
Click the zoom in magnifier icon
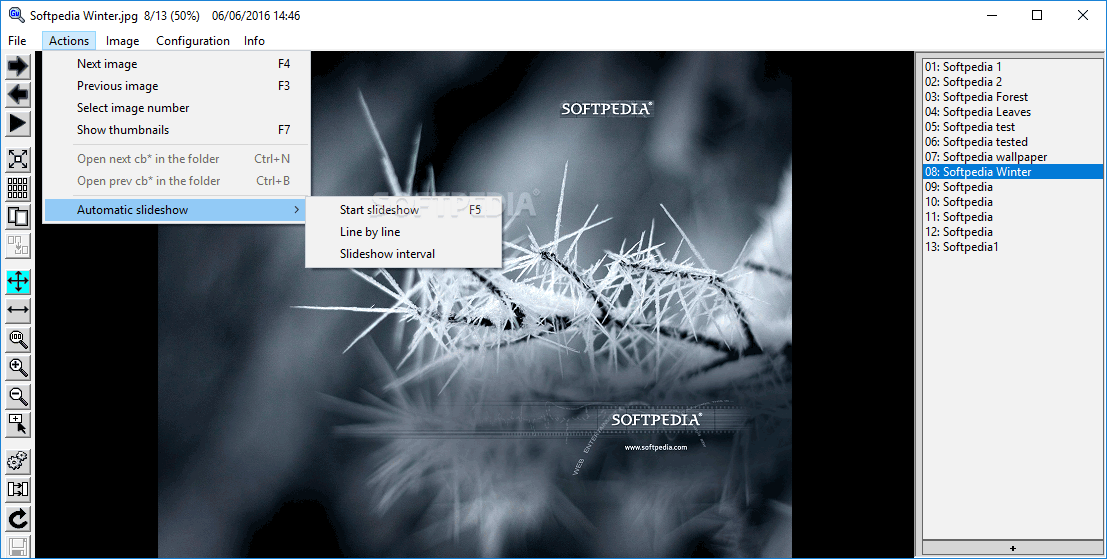point(18,367)
